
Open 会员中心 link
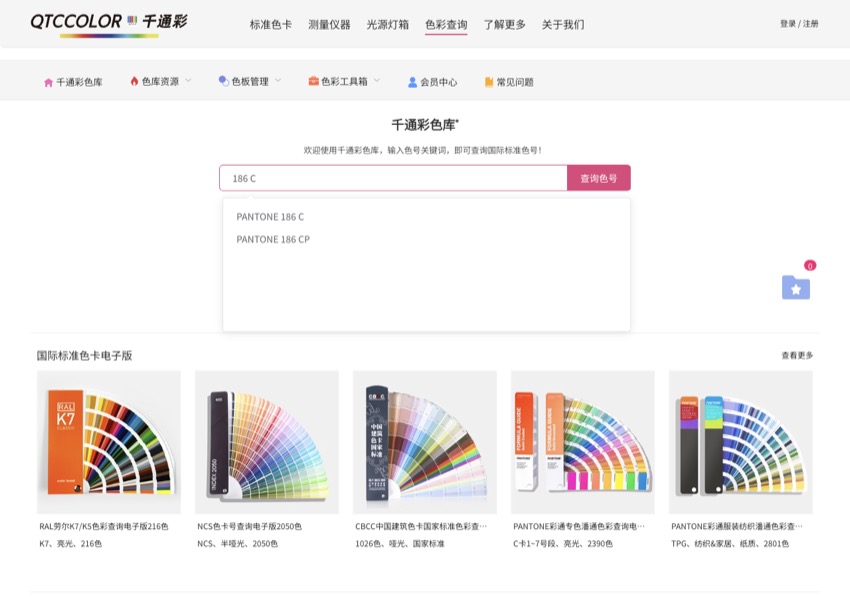coord(439,82)
